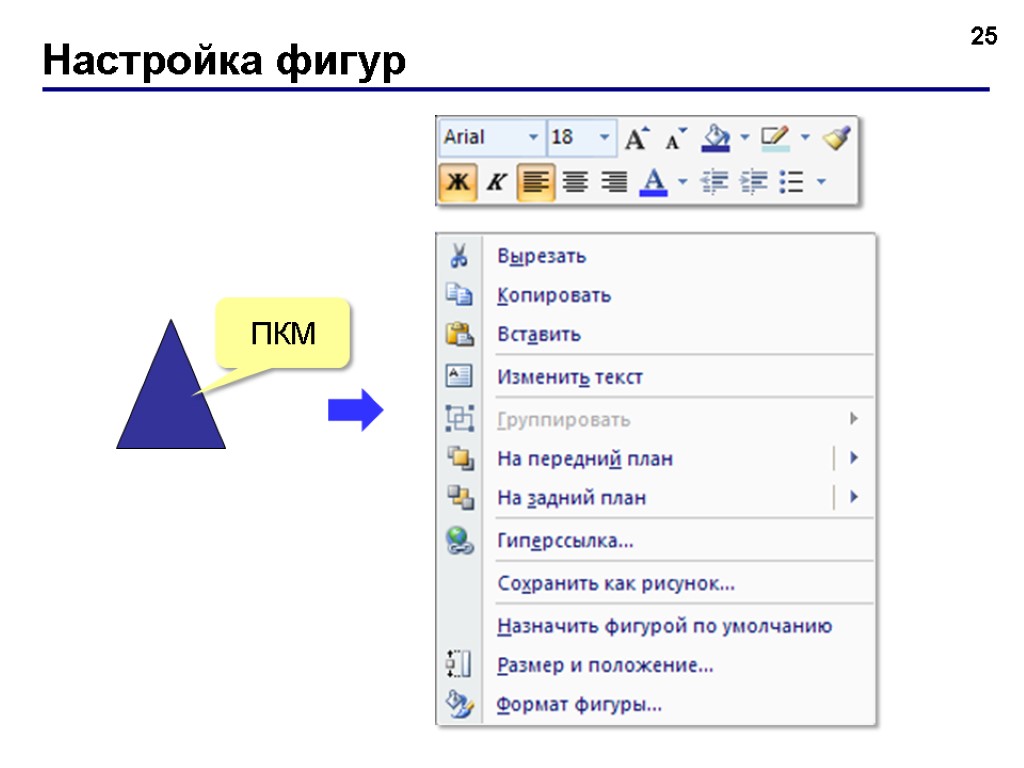Apply shape fill with paint bucket icon
Viewport: 1024px width, 768px height.
715,138
